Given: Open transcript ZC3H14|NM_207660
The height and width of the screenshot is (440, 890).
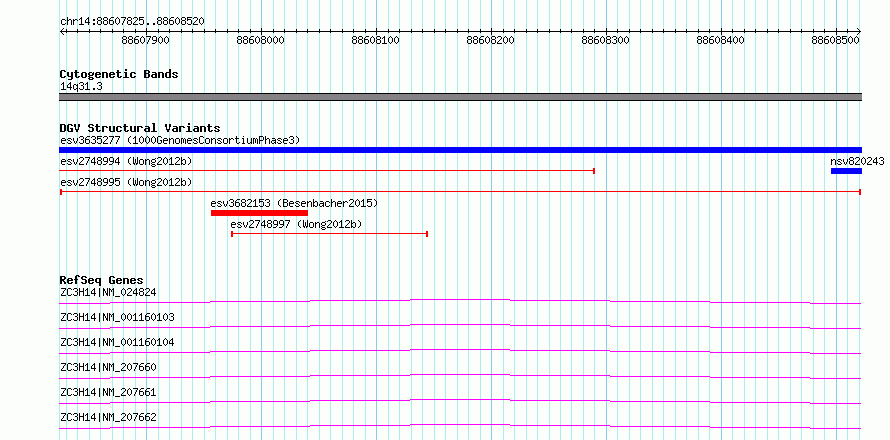Looking at the screenshot, I should point(108,367).
